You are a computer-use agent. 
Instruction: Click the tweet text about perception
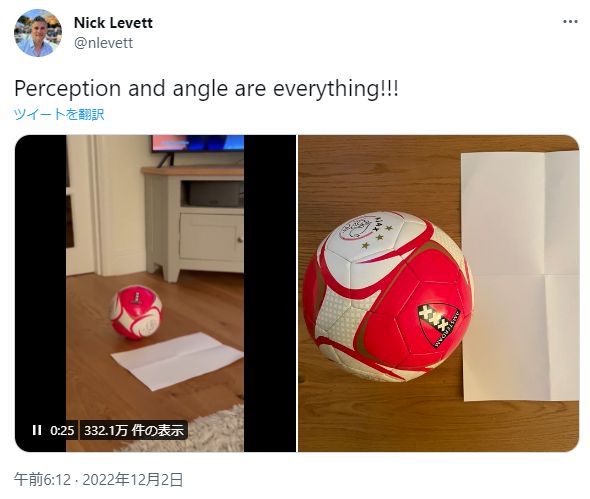pos(206,89)
